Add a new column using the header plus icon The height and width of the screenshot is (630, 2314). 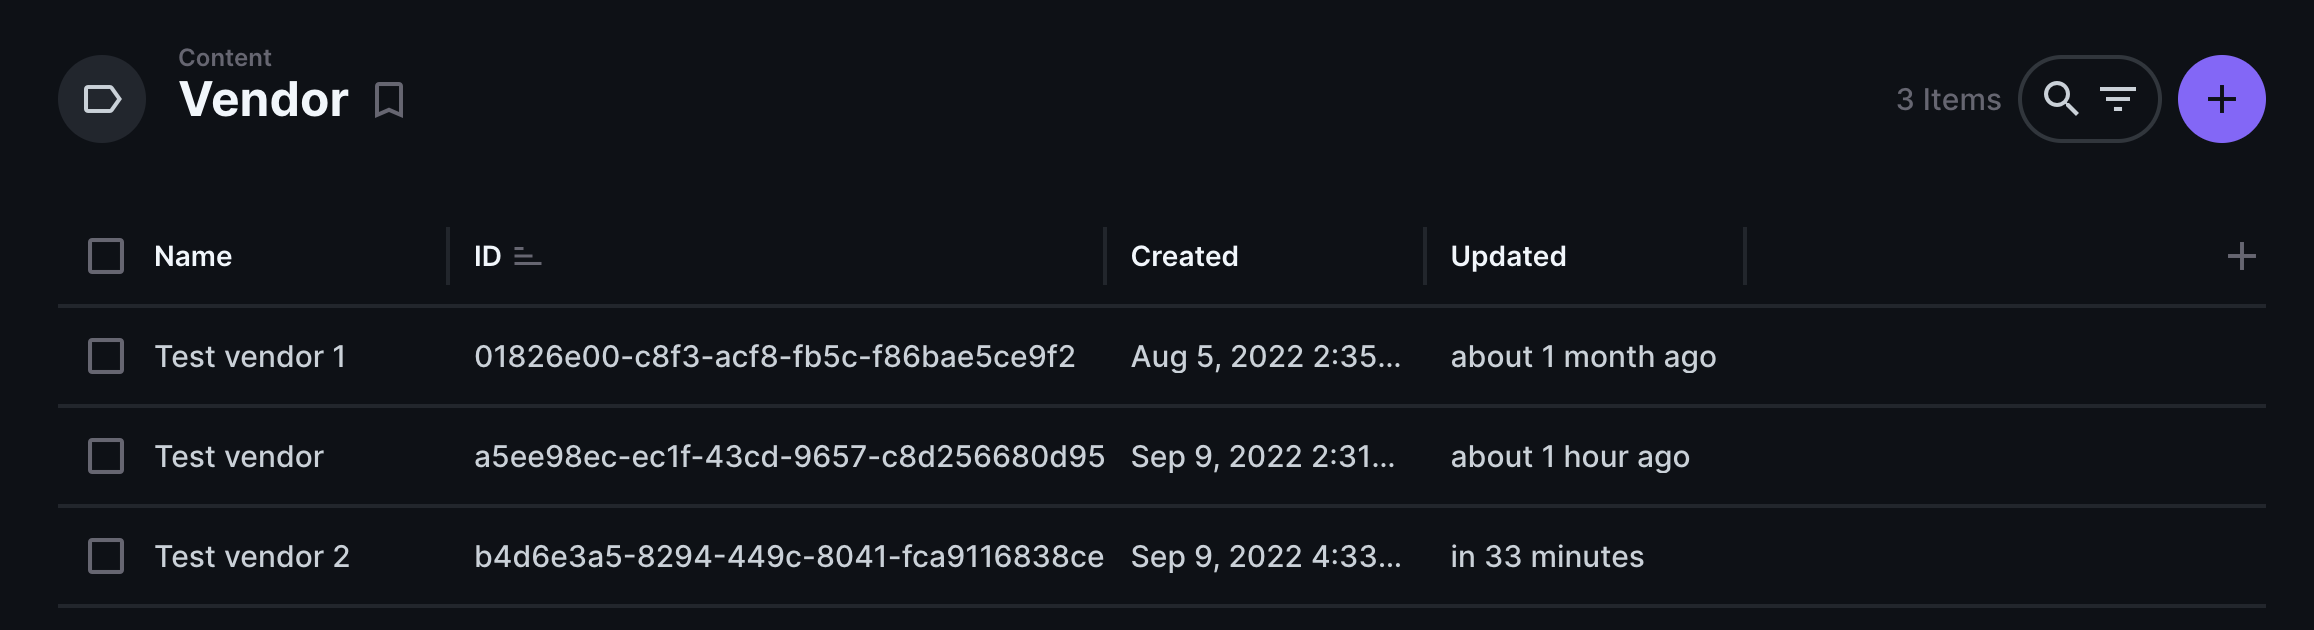tap(2242, 256)
